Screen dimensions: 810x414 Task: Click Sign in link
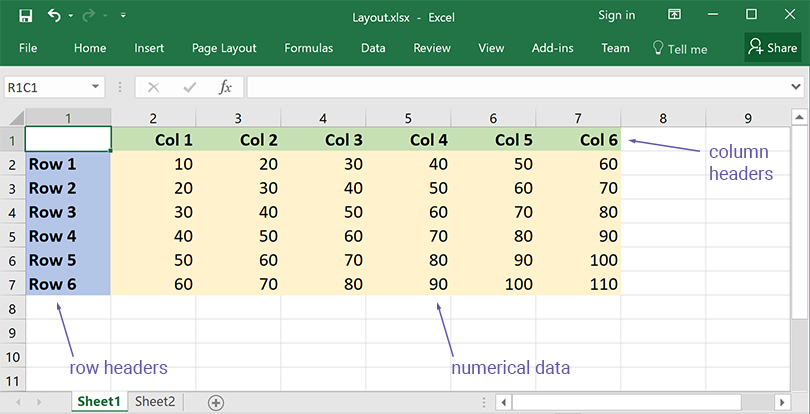pos(616,15)
